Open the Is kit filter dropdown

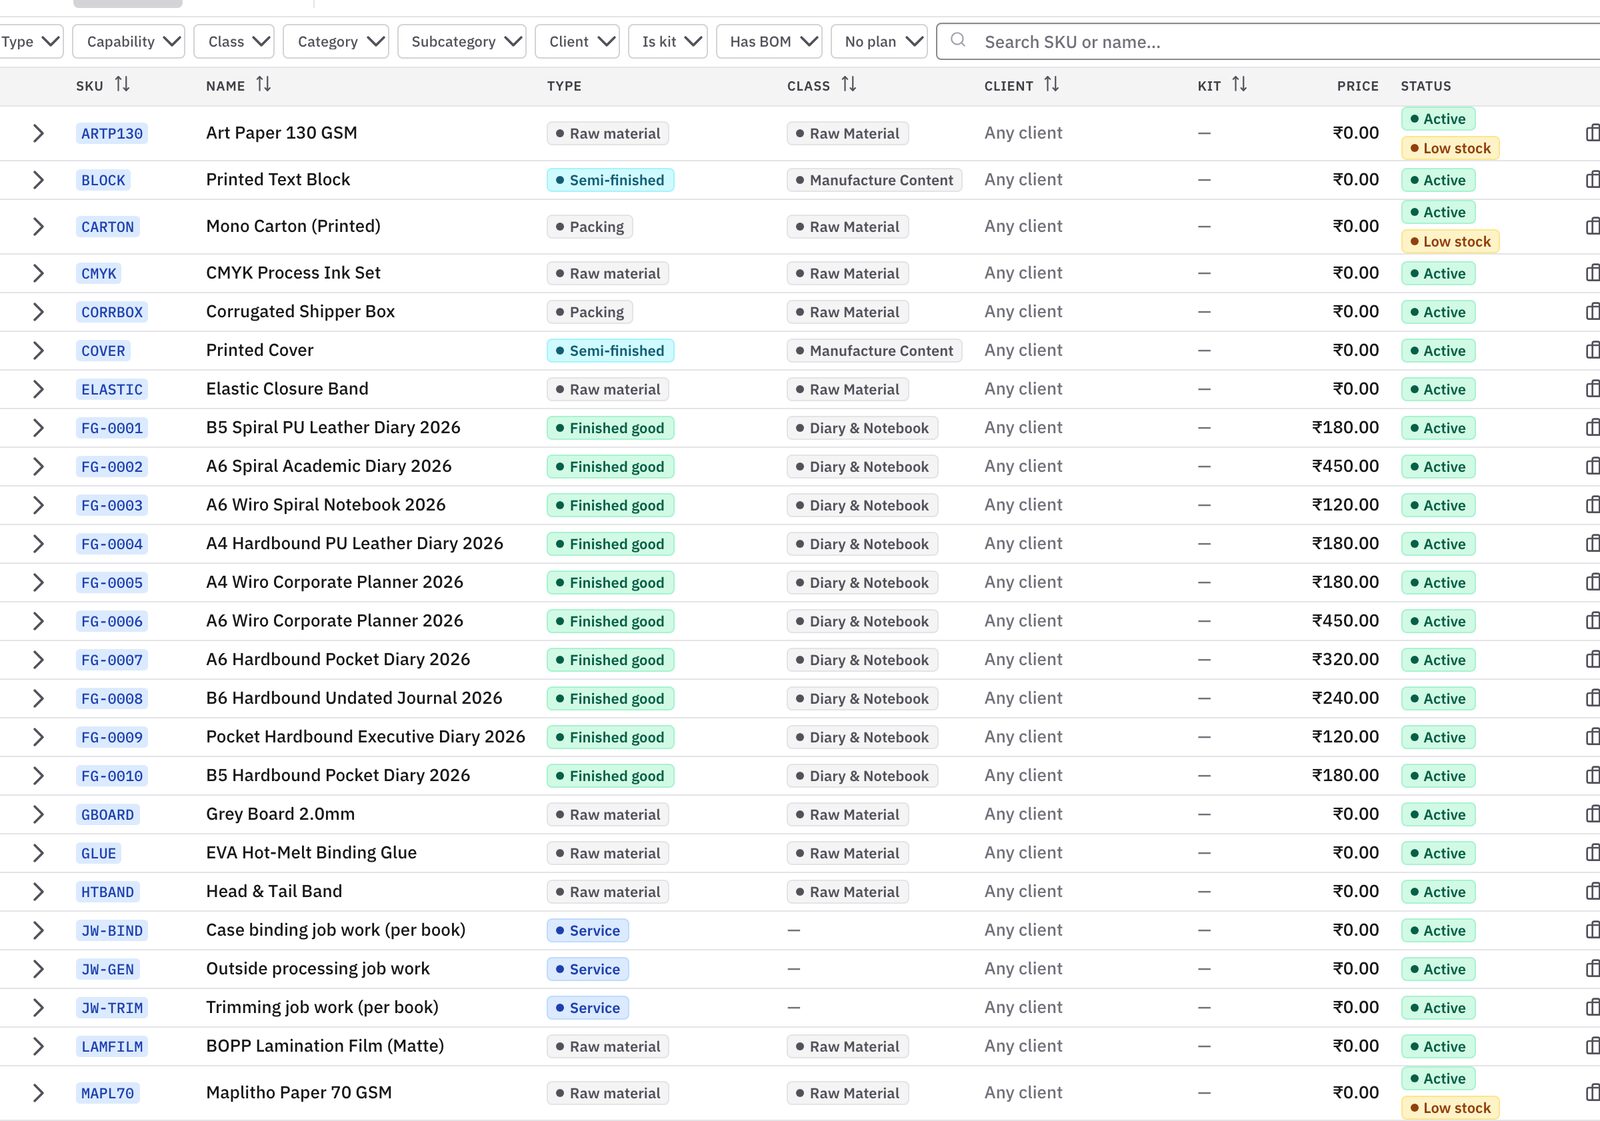pos(668,41)
